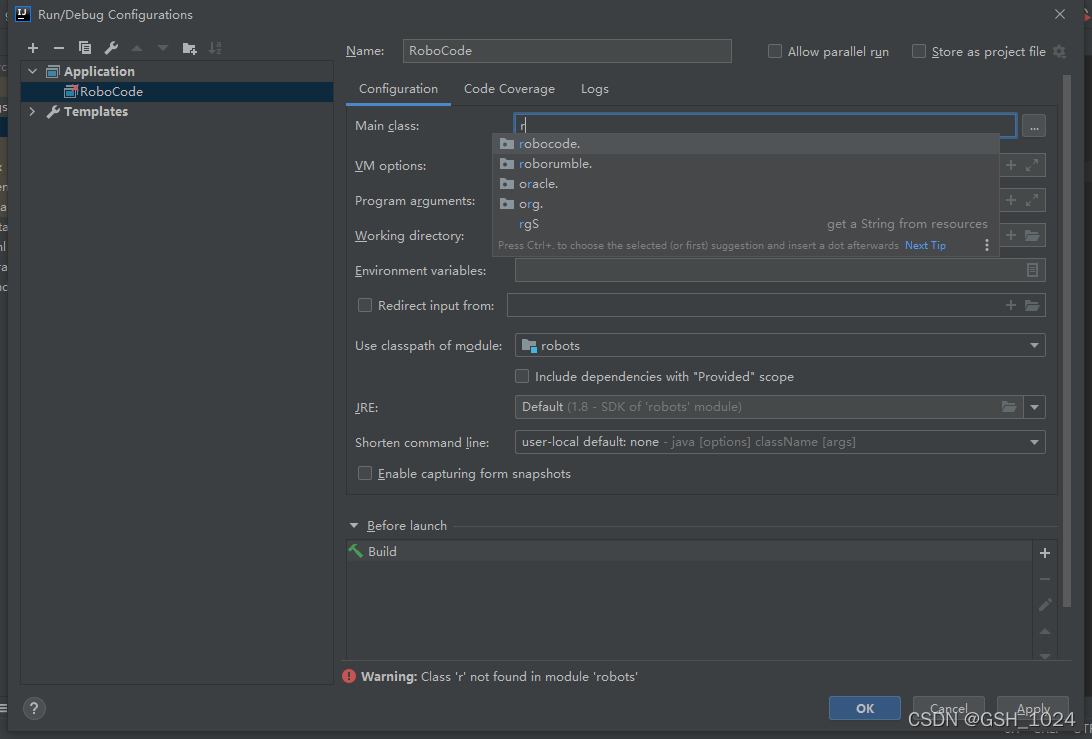This screenshot has width=1092, height=739.
Task: Click the Name input field
Action: pyautogui.click(x=567, y=51)
